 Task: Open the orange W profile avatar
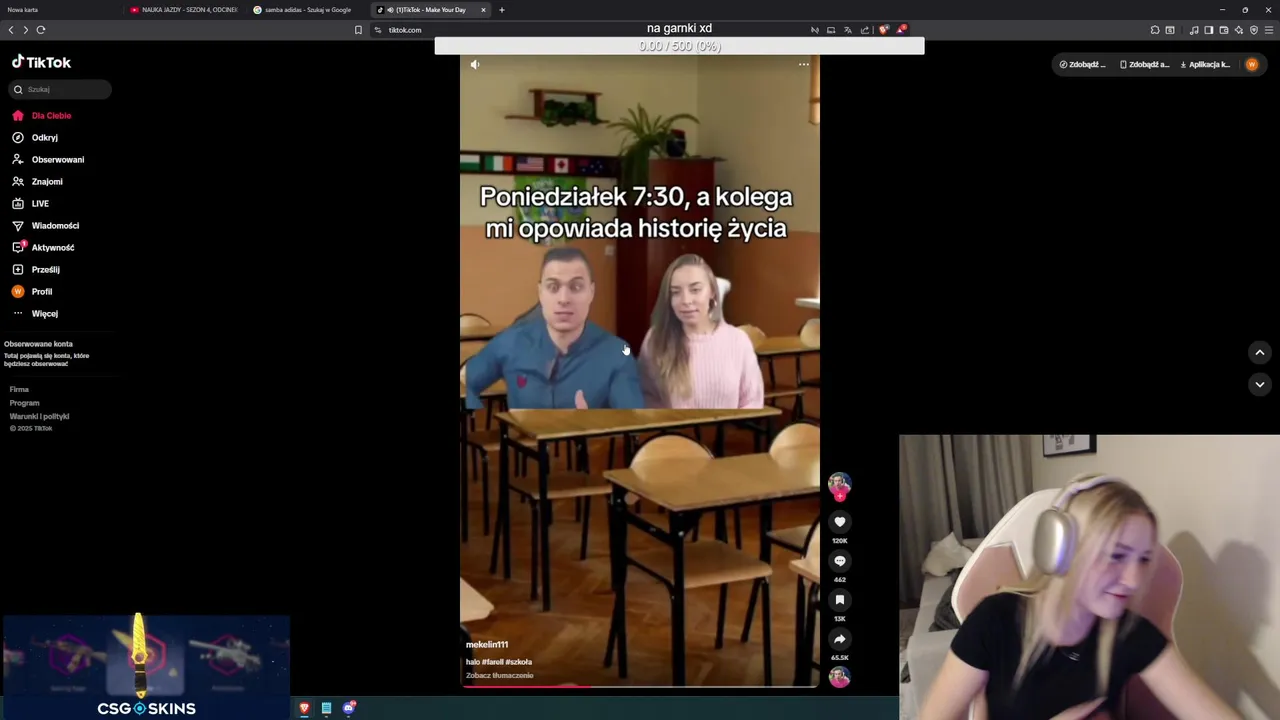point(1251,64)
